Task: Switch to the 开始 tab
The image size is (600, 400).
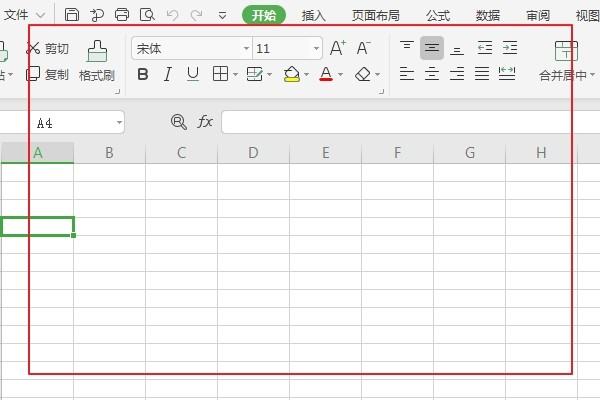Action: tap(264, 15)
